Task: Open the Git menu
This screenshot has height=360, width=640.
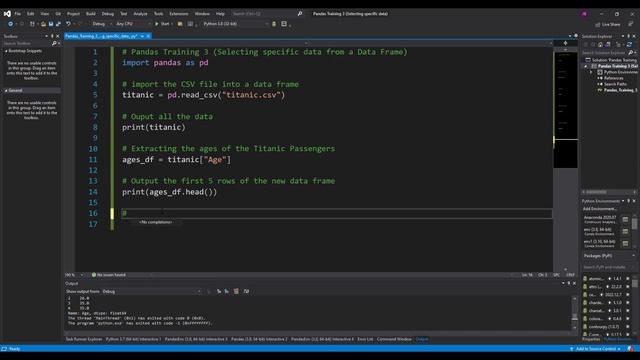Action: [x=58, y=13]
